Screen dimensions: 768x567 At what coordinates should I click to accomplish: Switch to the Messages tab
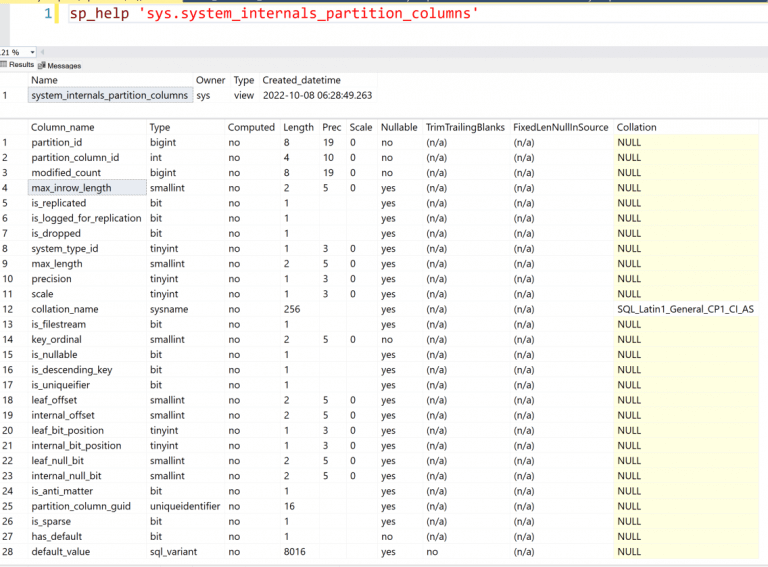pos(64,65)
